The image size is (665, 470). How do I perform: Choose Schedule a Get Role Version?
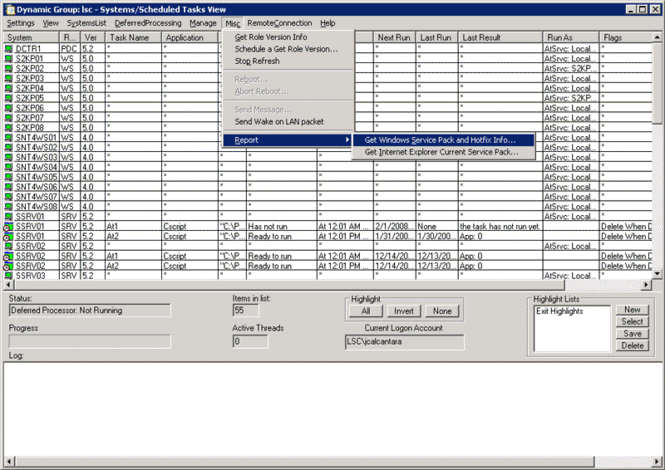pyautogui.click(x=288, y=49)
